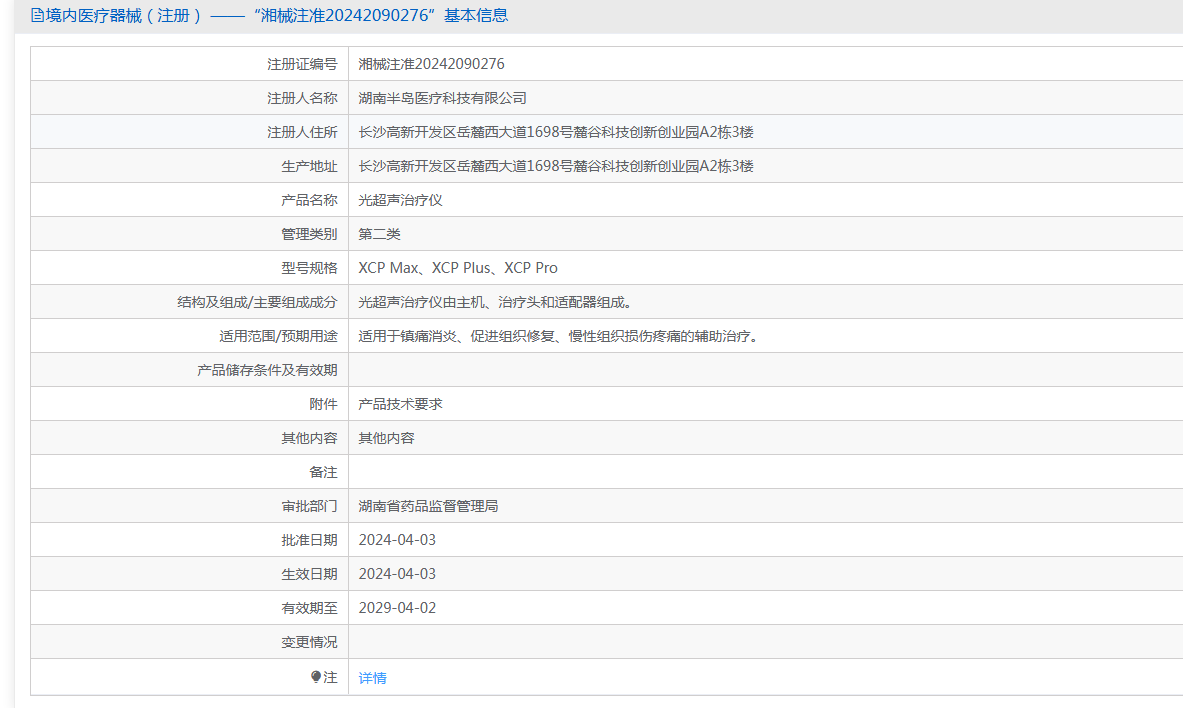
Task: Click the 变更情况 label
Action: pos(309,642)
